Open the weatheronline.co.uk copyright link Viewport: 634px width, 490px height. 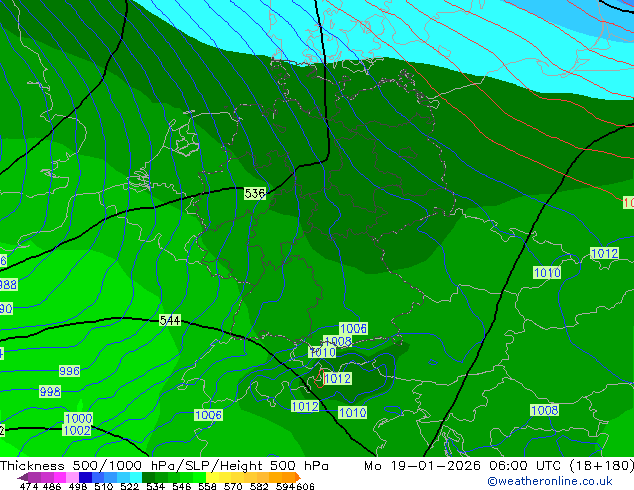(549, 481)
